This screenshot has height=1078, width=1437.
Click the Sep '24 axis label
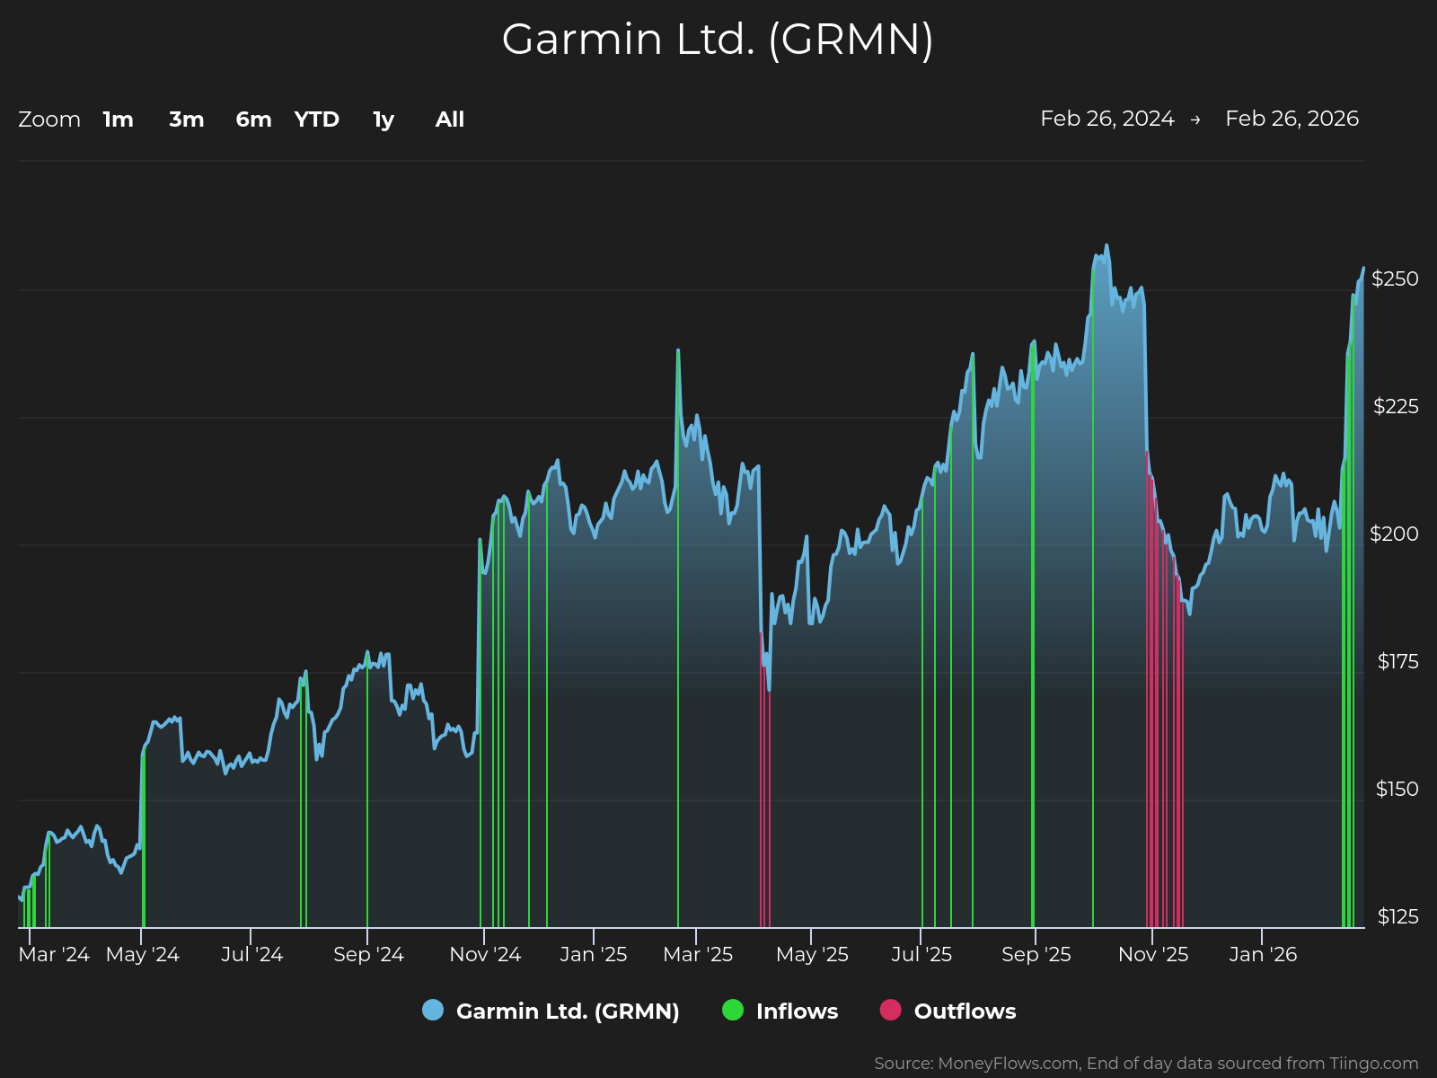coord(368,954)
